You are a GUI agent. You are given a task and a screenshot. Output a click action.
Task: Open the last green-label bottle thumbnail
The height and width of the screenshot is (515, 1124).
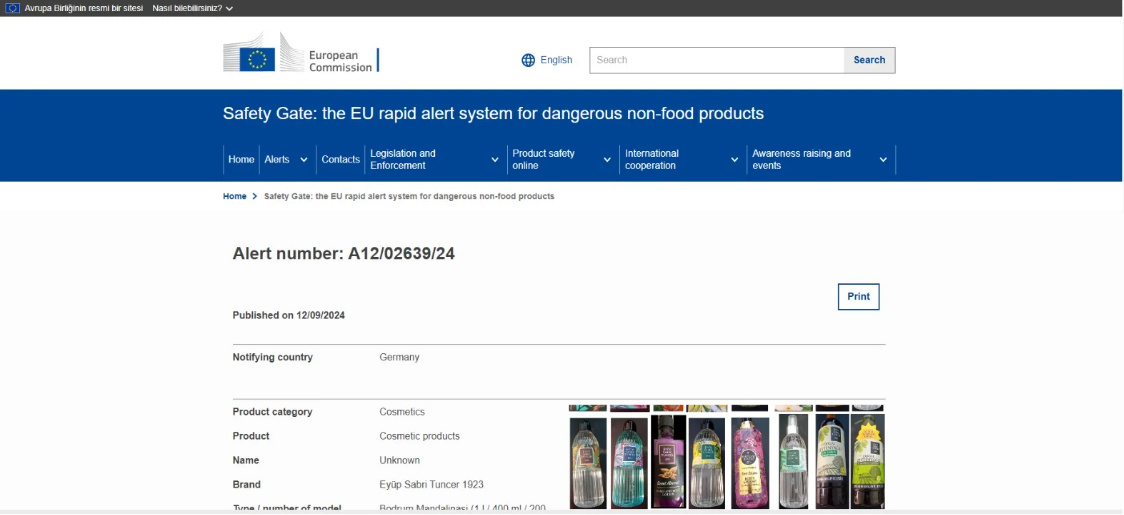[867, 461]
